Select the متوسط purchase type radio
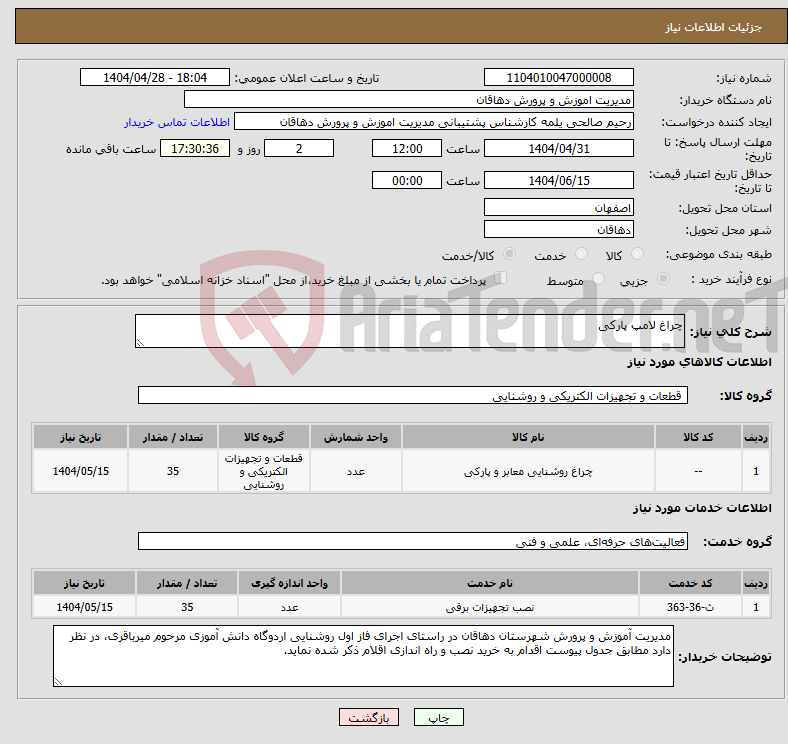Image resolution: width=788 pixels, height=744 pixels. 599,278
